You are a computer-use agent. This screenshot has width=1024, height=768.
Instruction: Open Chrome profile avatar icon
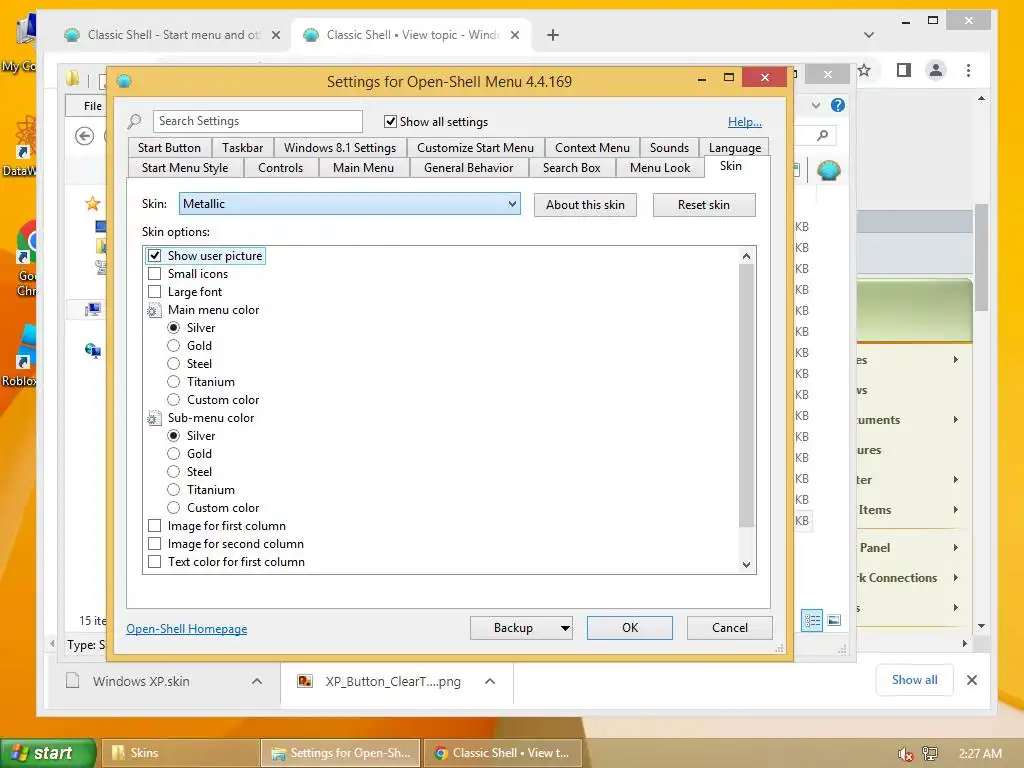tap(936, 70)
